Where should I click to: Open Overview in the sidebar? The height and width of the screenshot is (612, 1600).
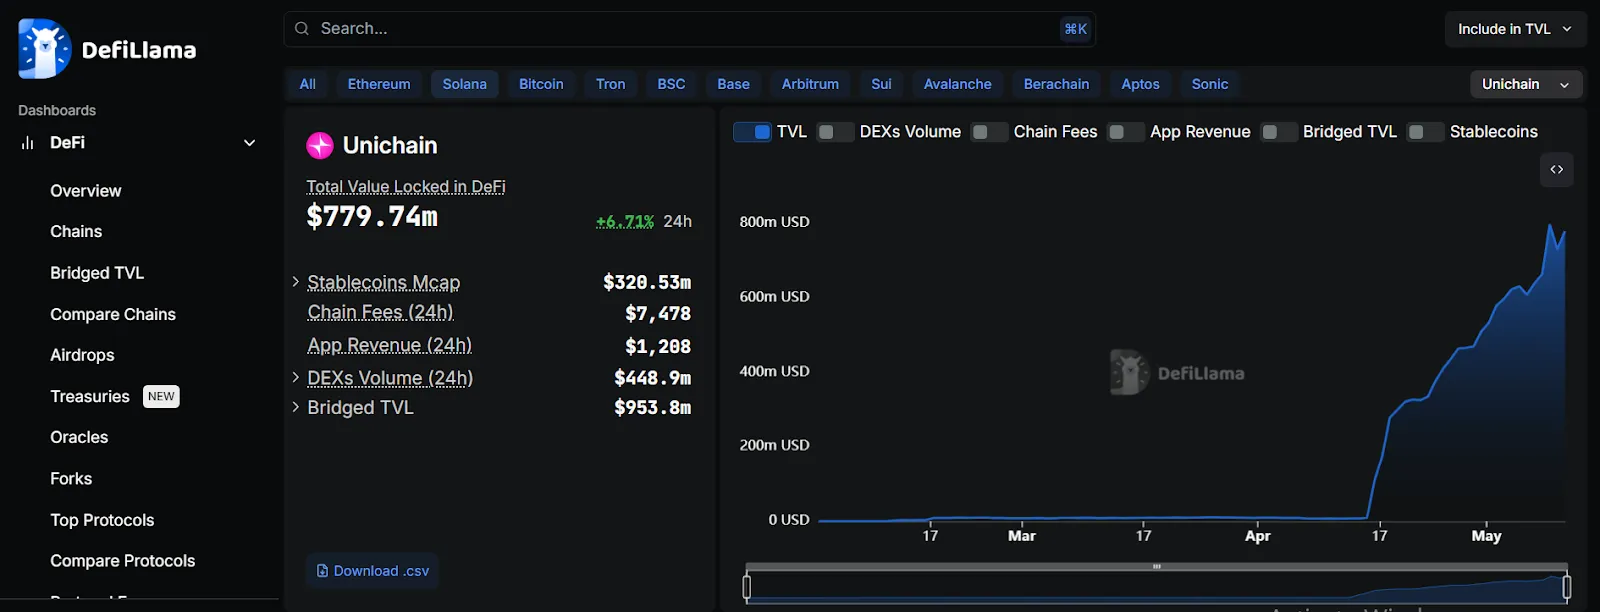point(86,191)
